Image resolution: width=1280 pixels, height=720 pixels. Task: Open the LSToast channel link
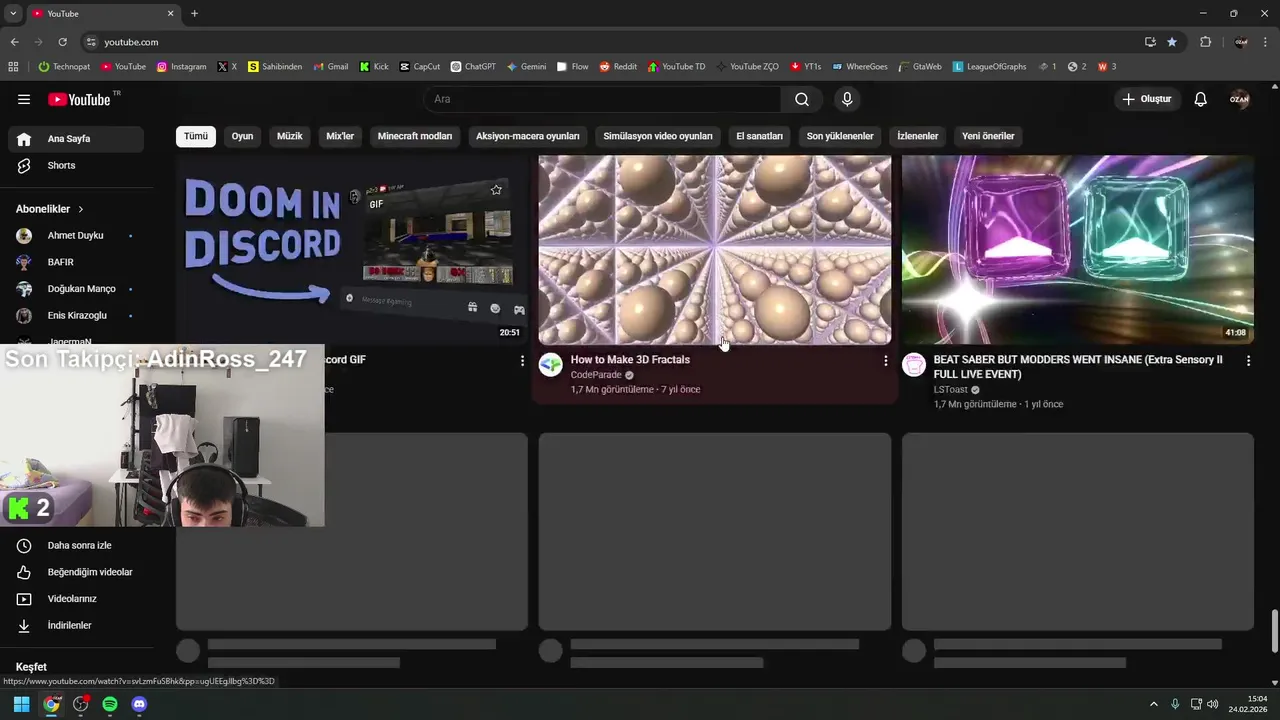pyautogui.click(x=951, y=390)
